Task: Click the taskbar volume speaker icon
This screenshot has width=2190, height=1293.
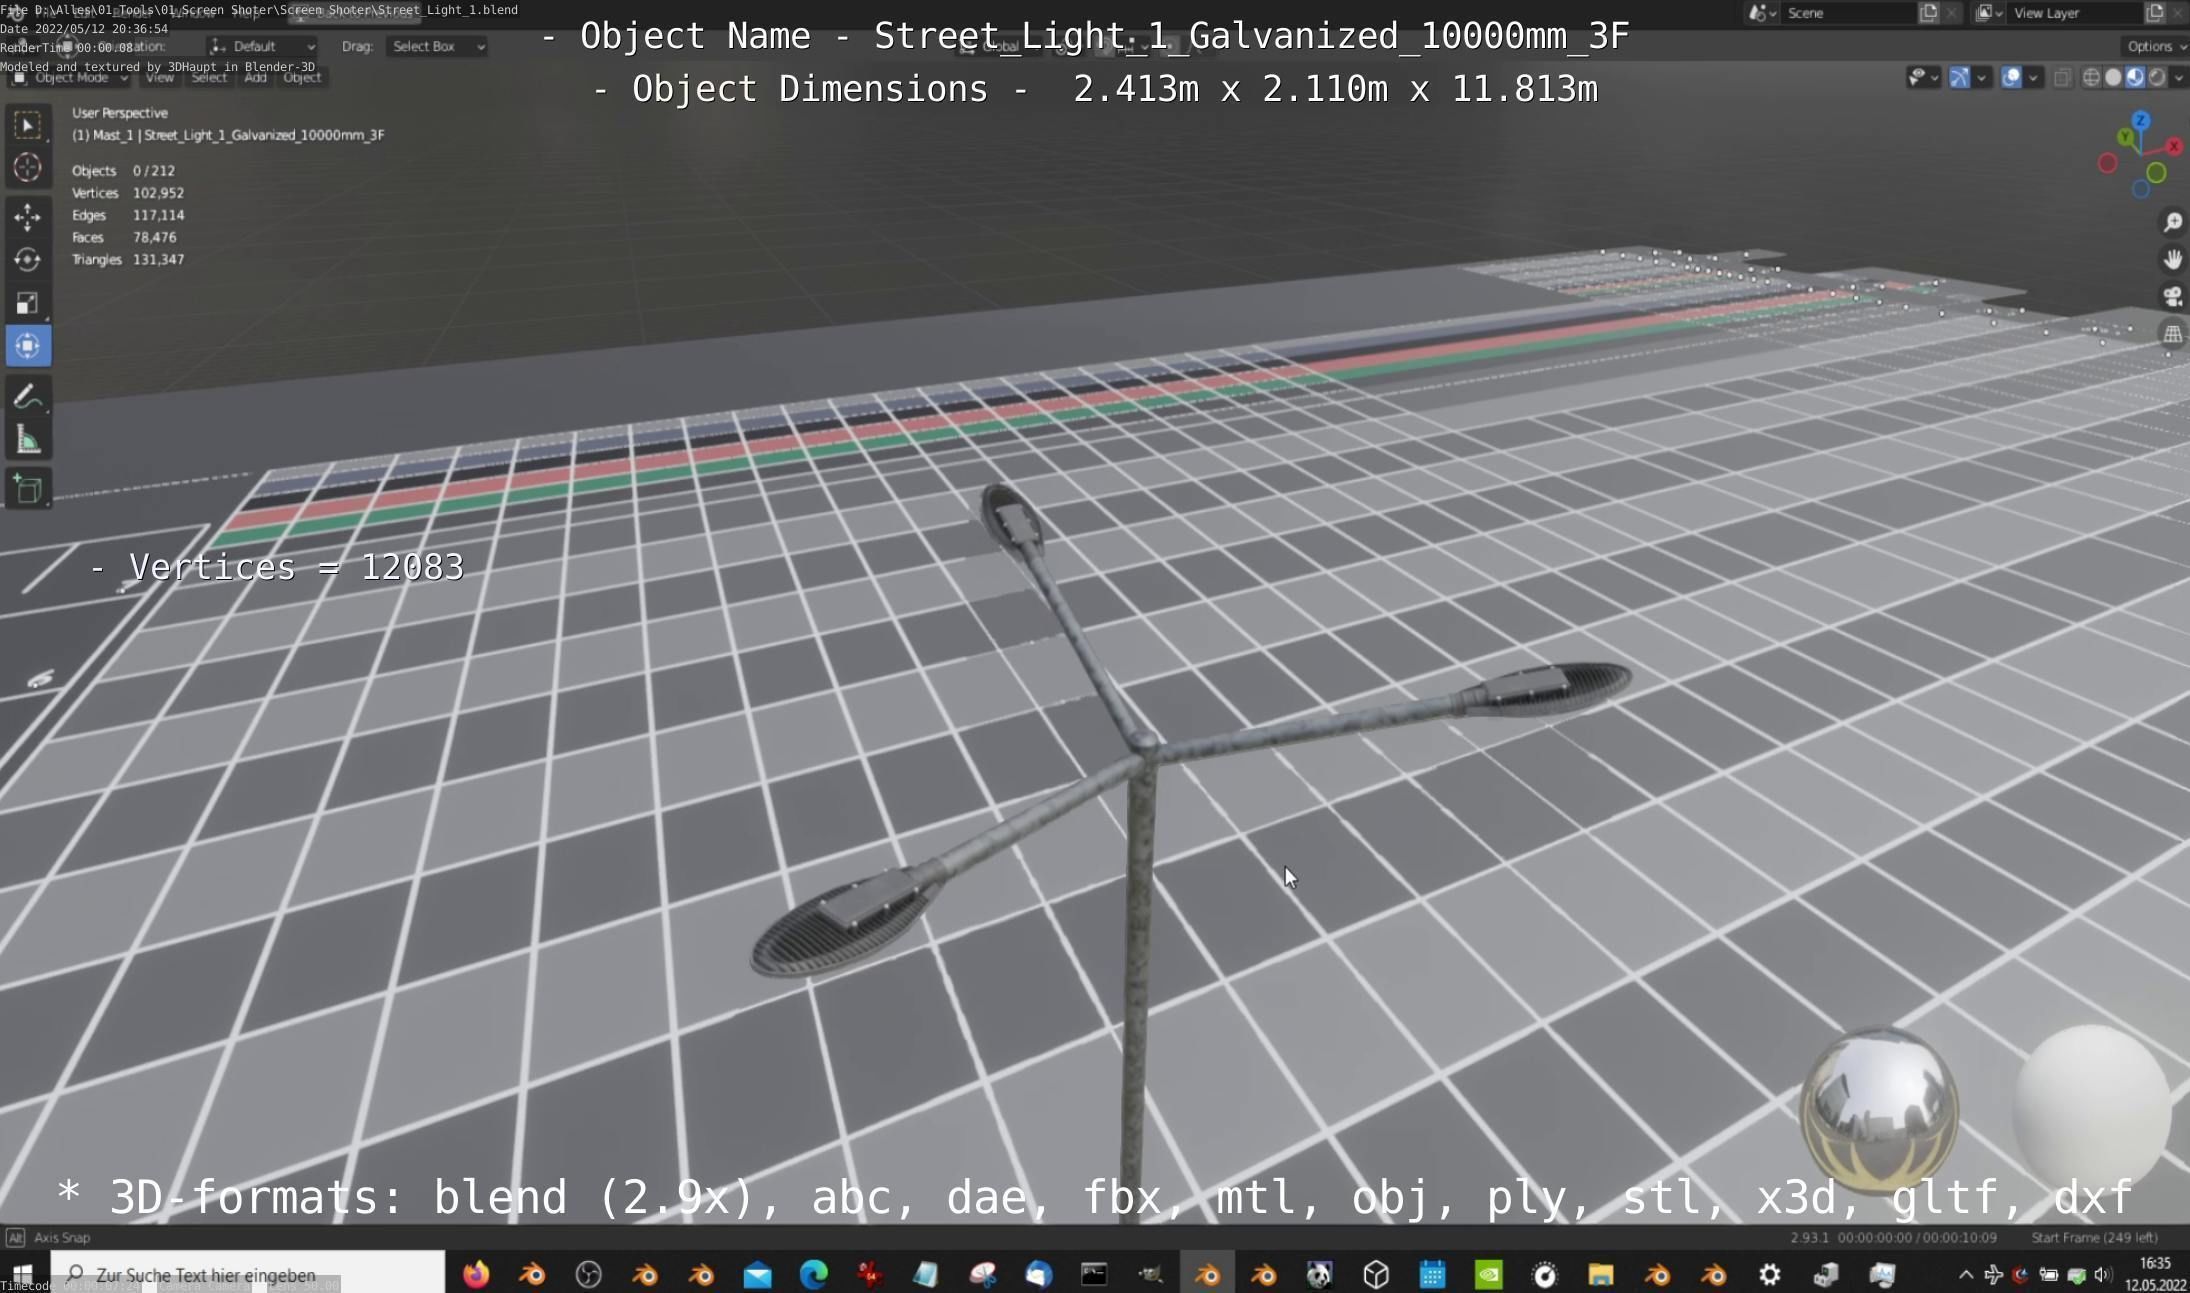Action: 2103,1274
